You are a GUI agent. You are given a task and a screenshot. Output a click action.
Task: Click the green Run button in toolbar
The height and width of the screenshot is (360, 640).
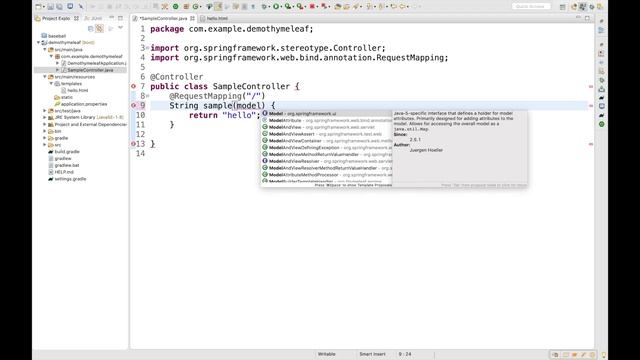click(276, 7)
